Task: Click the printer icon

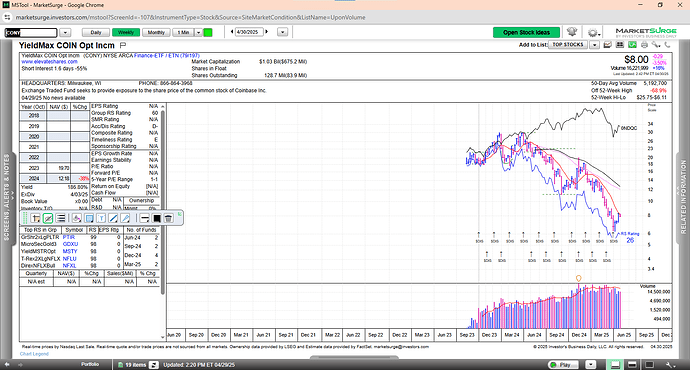Action: coord(644,45)
